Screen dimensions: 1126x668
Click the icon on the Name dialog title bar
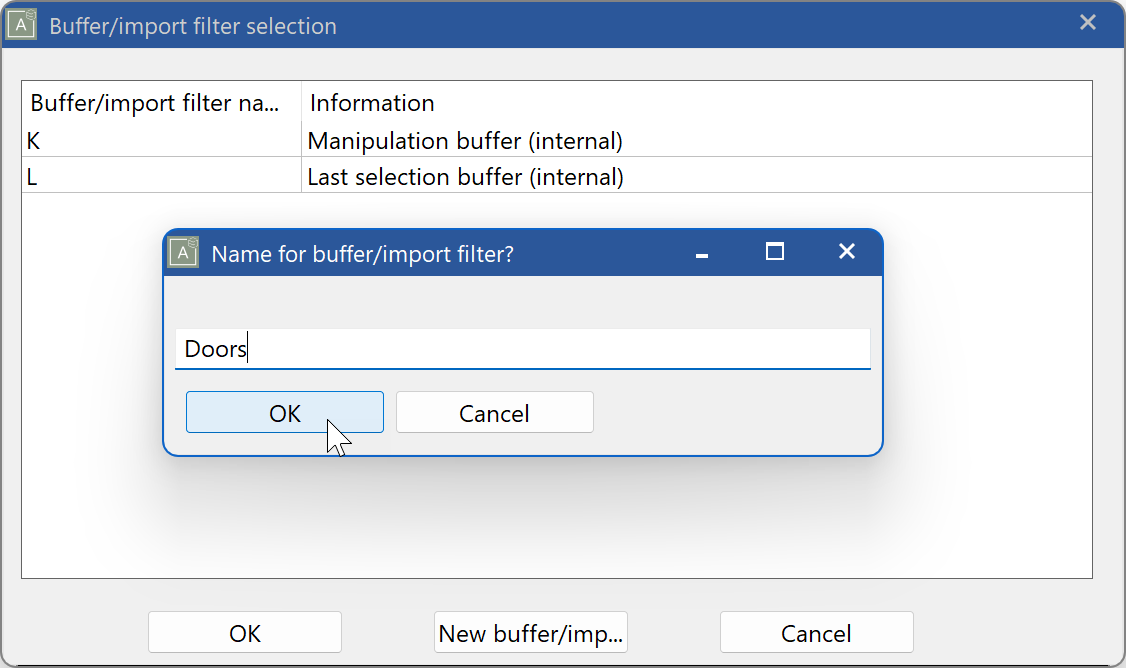click(x=182, y=252)
